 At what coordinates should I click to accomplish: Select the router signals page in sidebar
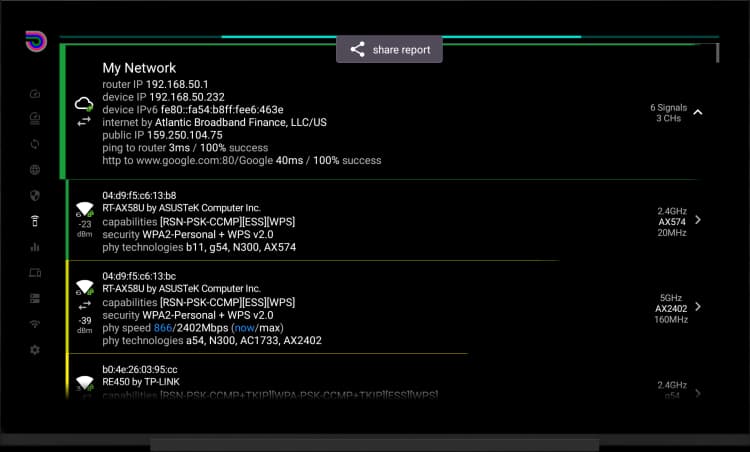(x=35, y=221)
